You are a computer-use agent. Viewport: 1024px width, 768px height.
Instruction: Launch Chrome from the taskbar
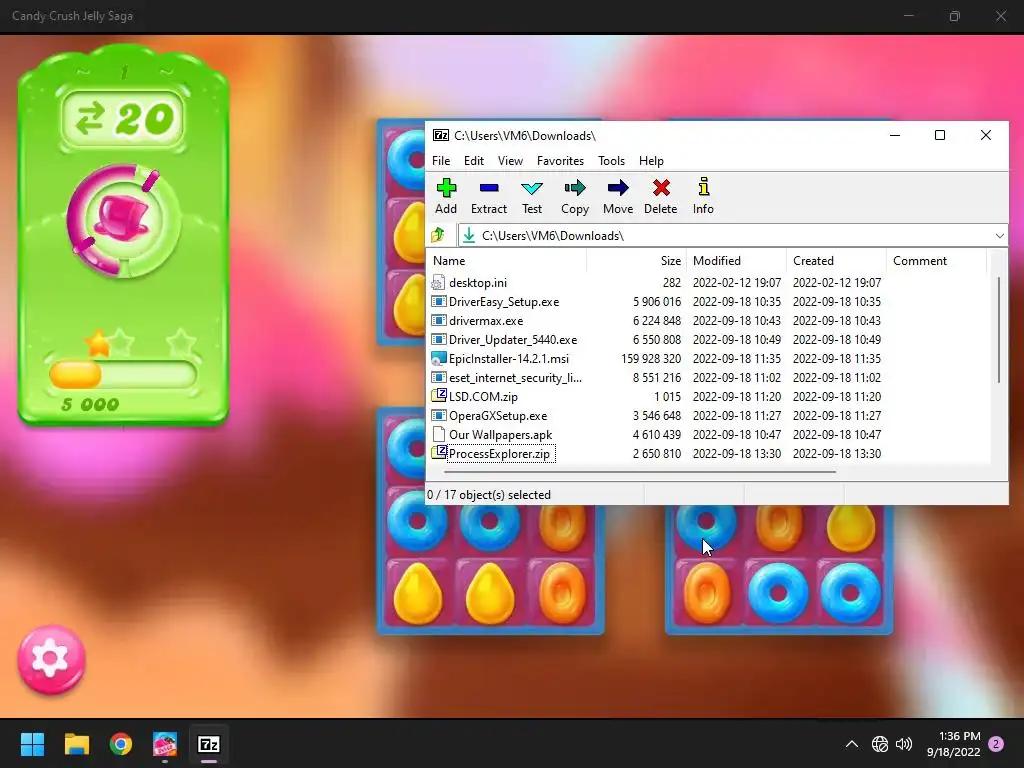click(121, 744)
